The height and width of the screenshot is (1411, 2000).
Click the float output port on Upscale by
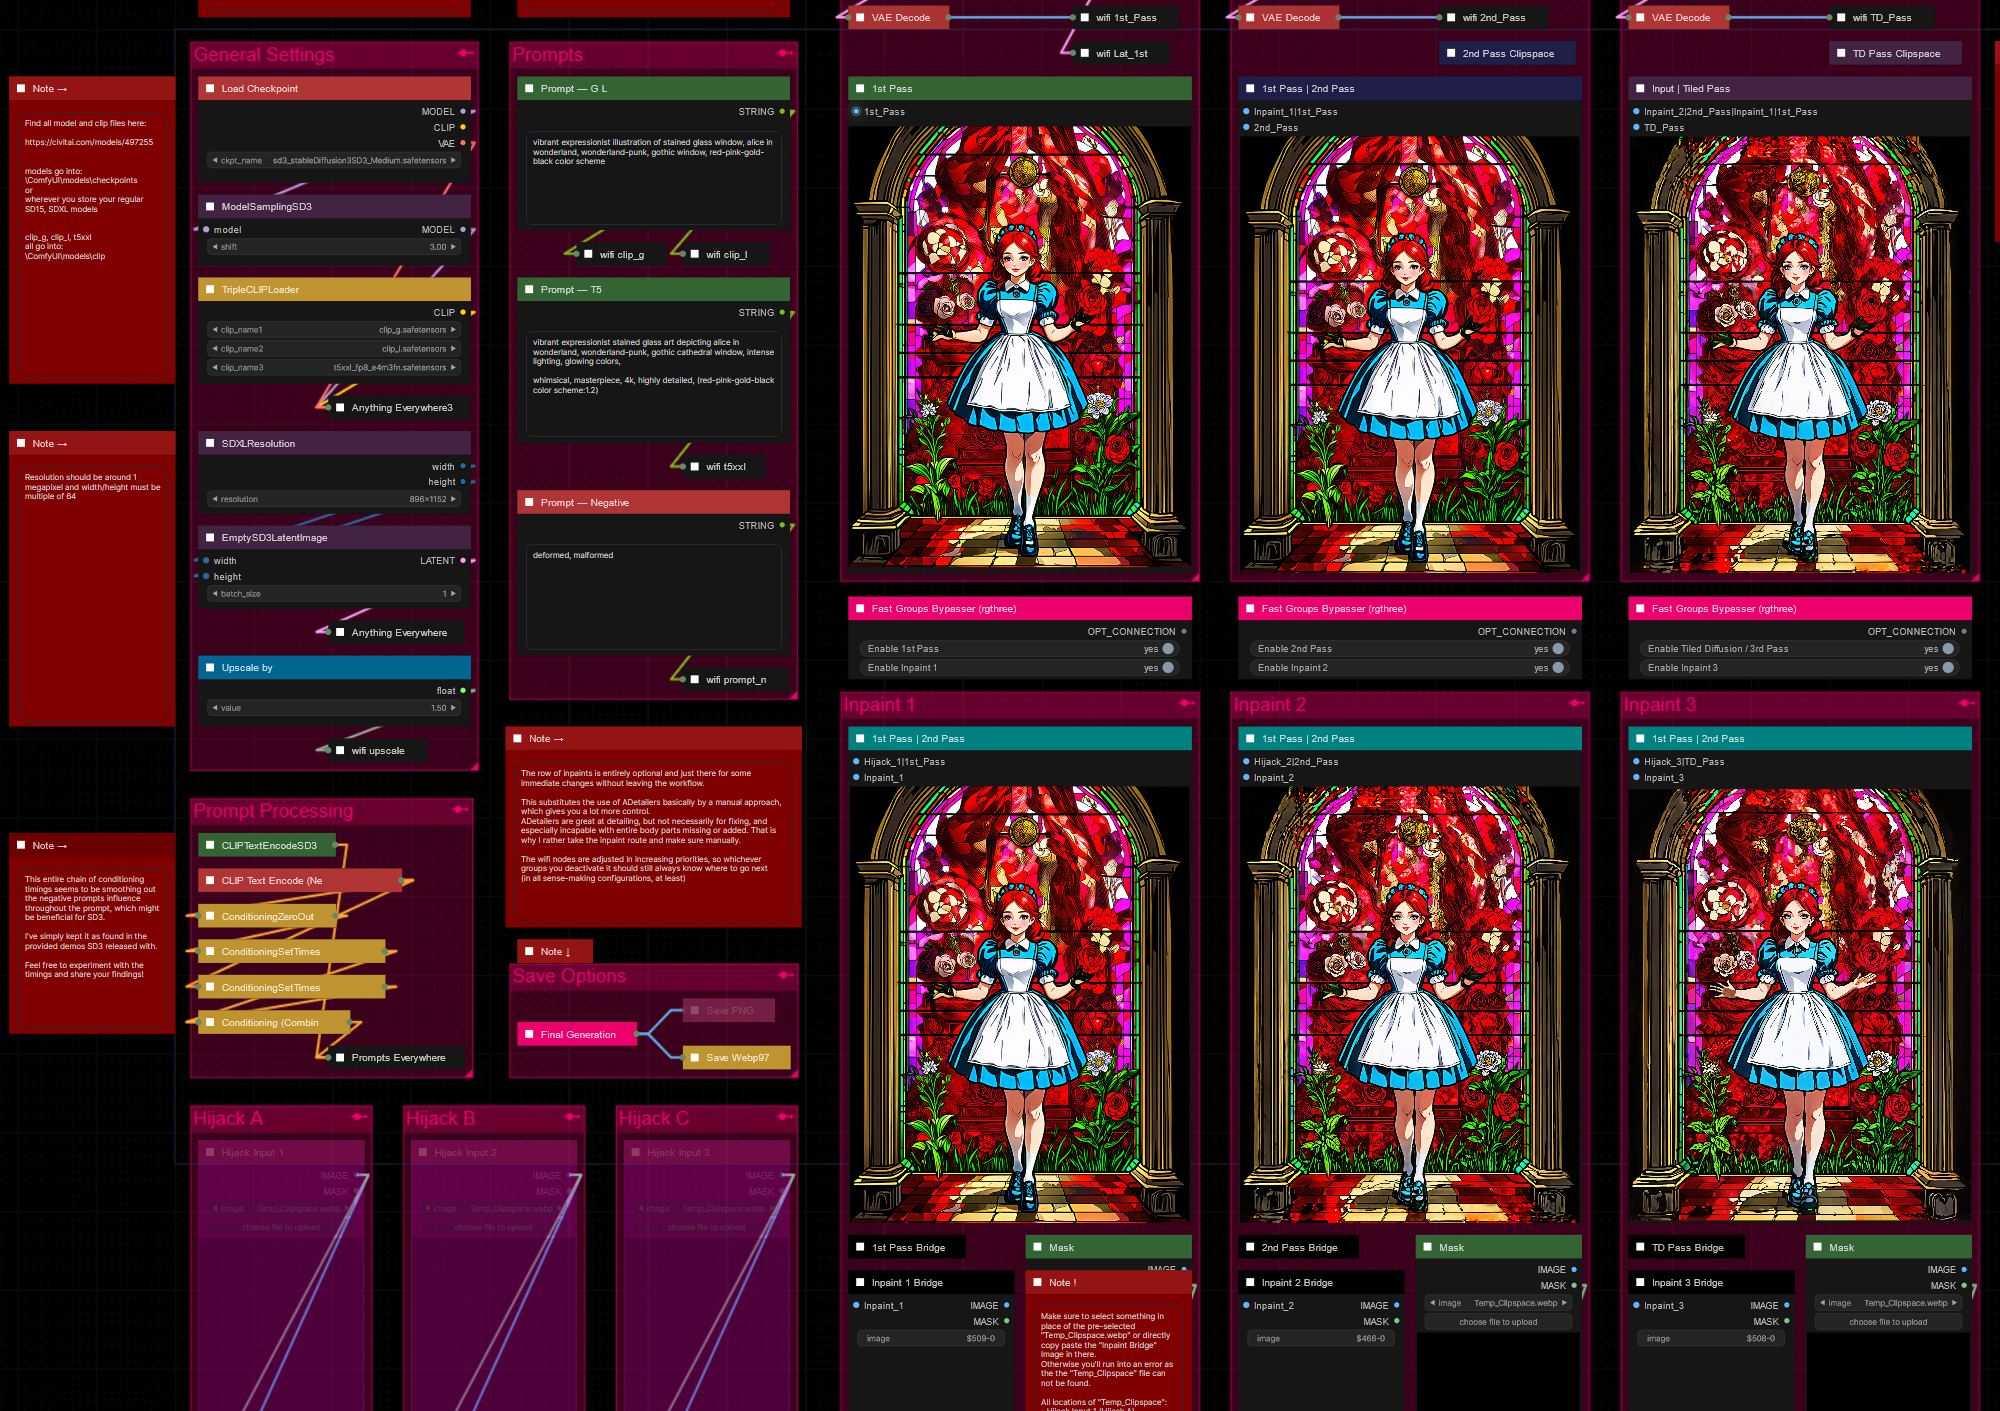(x=463, y=691)
